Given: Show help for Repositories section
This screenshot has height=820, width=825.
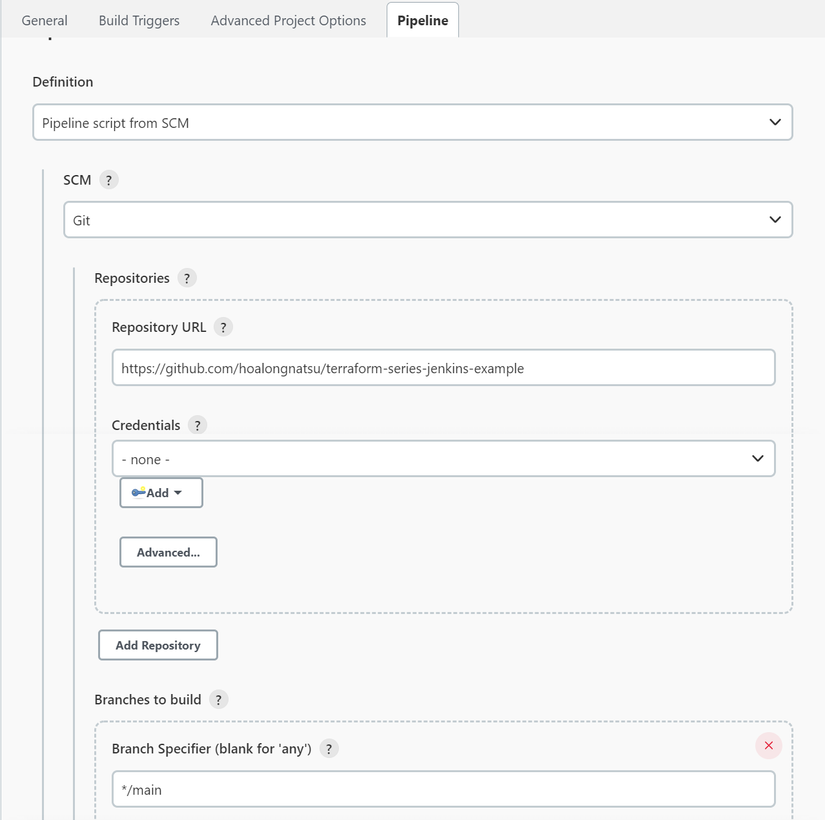Looking at the screenshot, I should (187, 278).
